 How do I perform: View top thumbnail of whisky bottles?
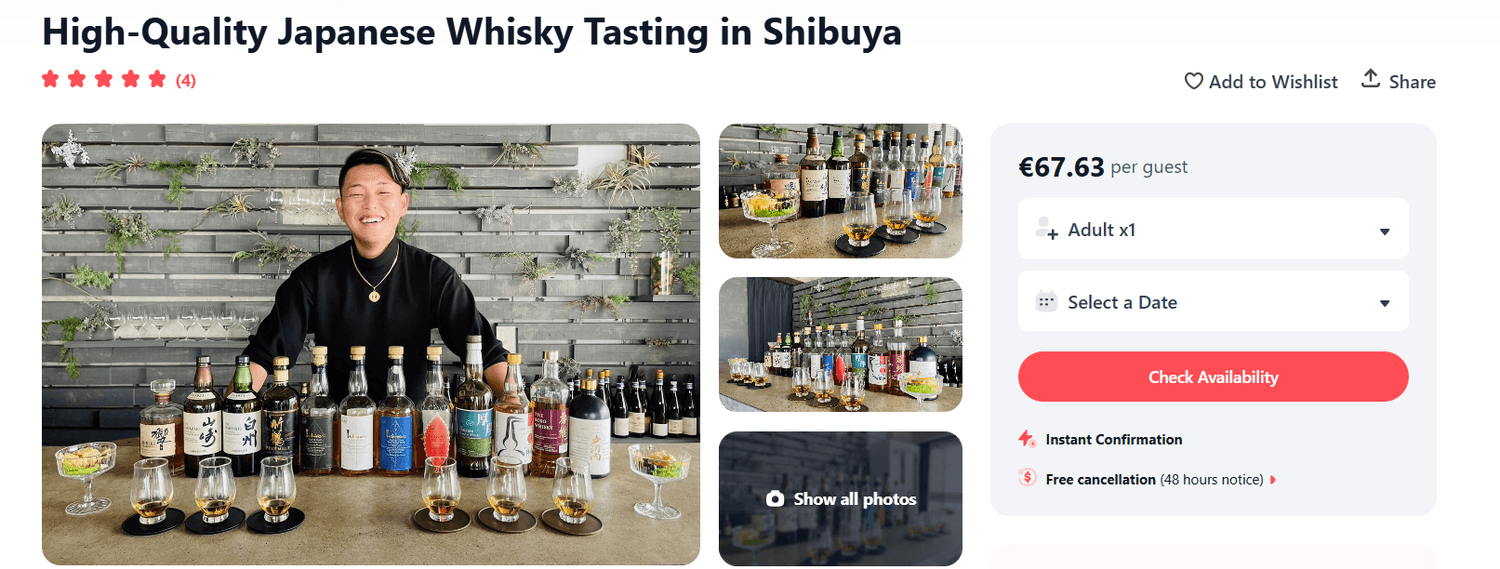point(841,191)
